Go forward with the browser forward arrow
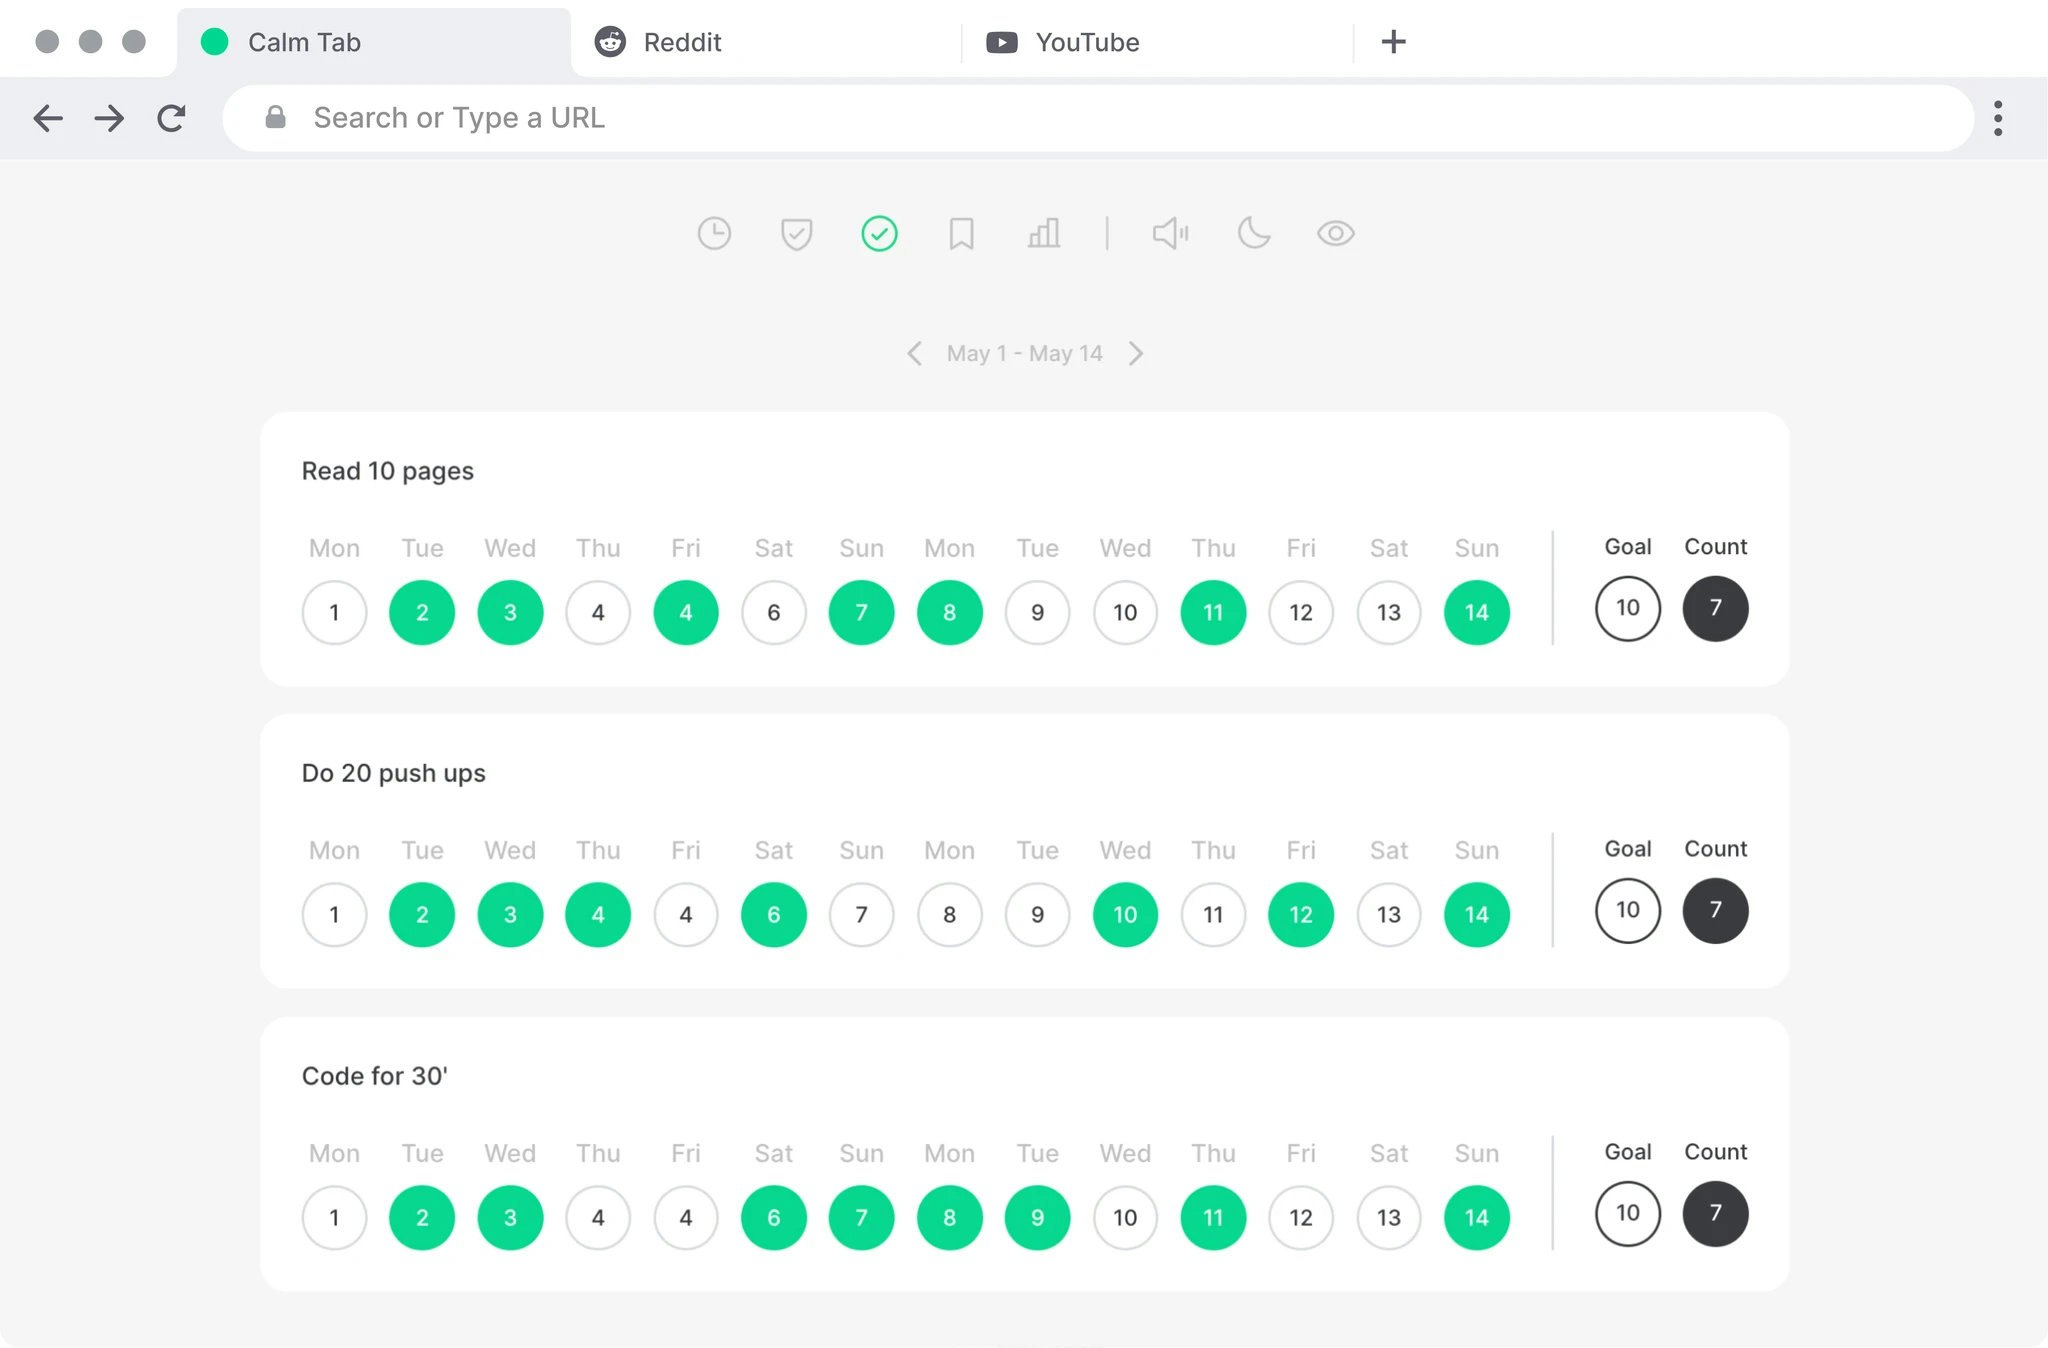 coord(109,118)
